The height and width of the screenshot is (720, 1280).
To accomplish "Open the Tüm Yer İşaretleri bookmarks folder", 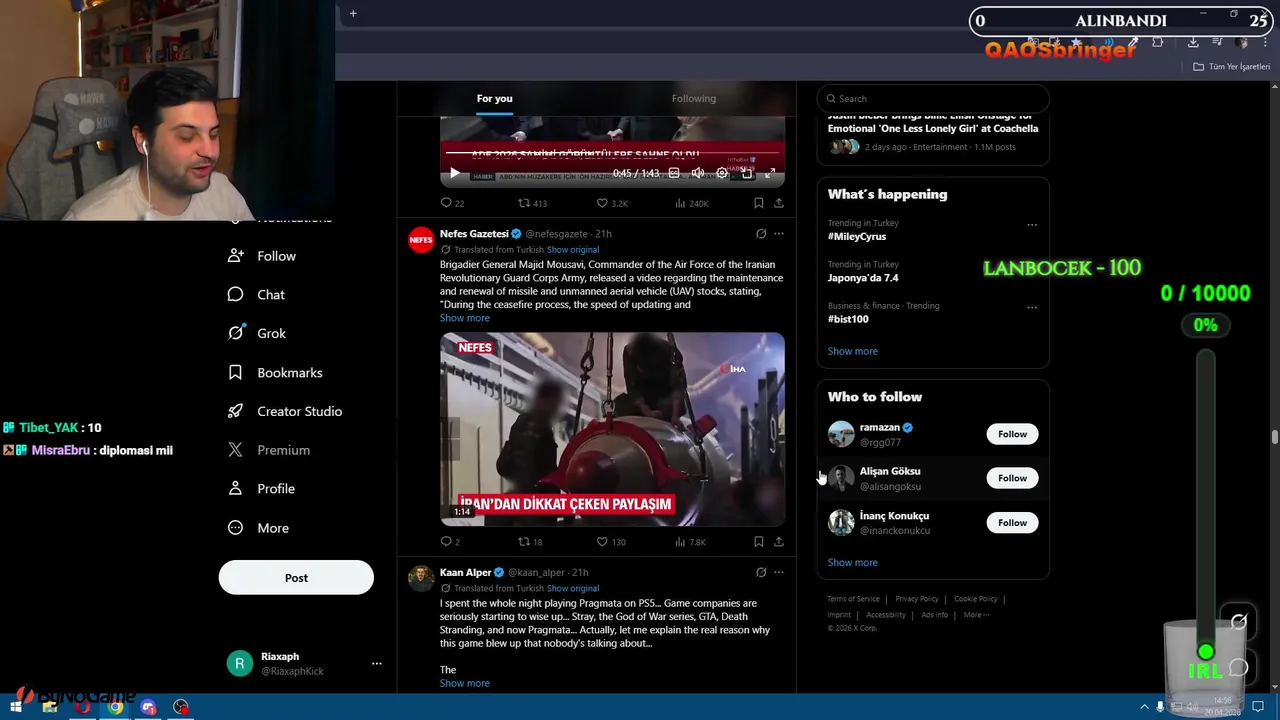I will tap(1232, 67).
